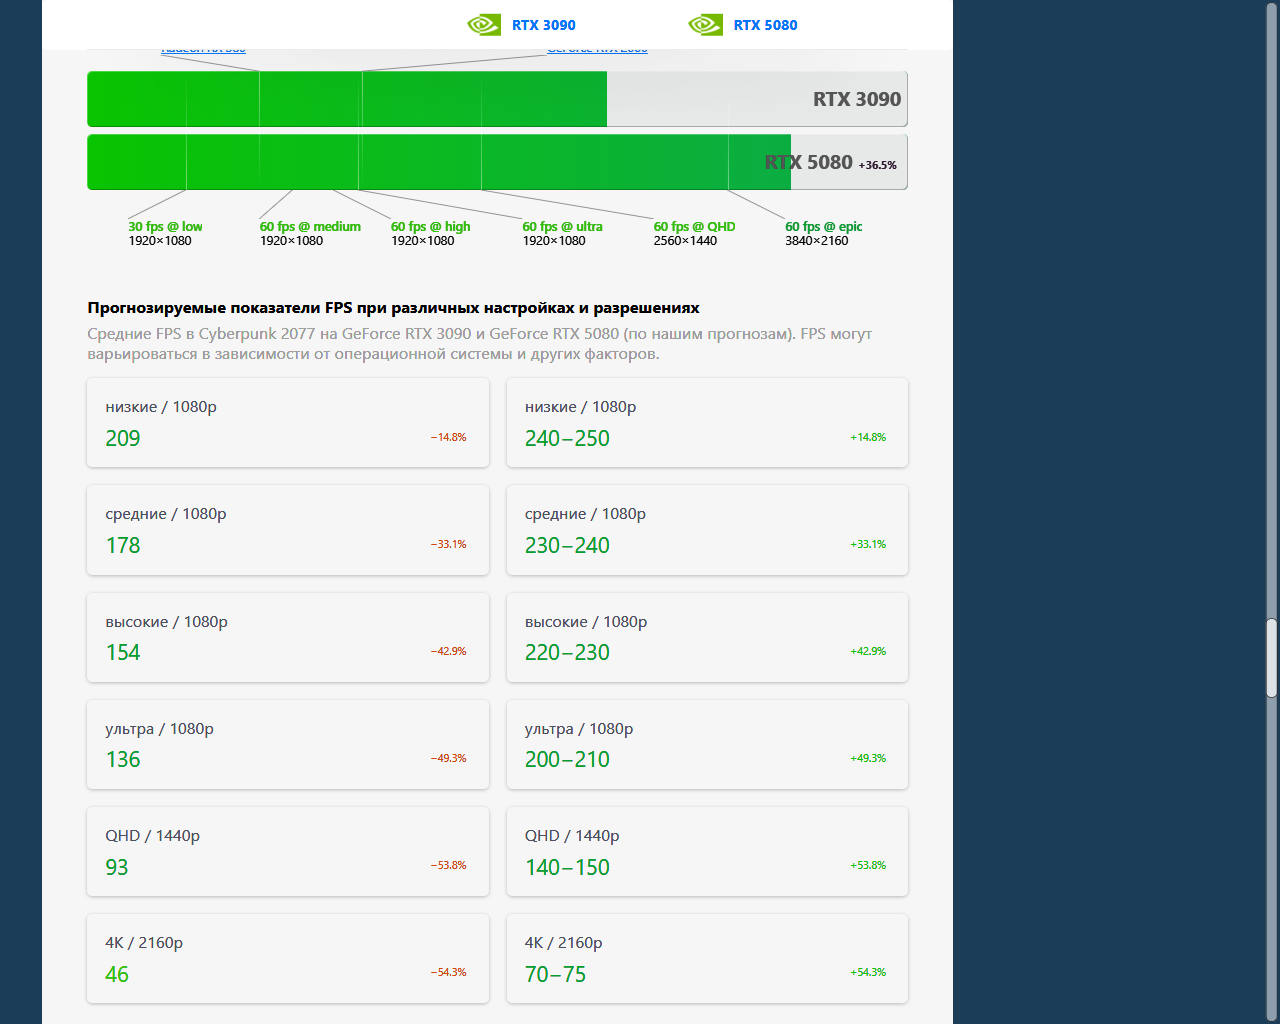This screenshot has height=1024, width=1280.
Task: Open the RTX 5080 header link
Action: (765, 25)
